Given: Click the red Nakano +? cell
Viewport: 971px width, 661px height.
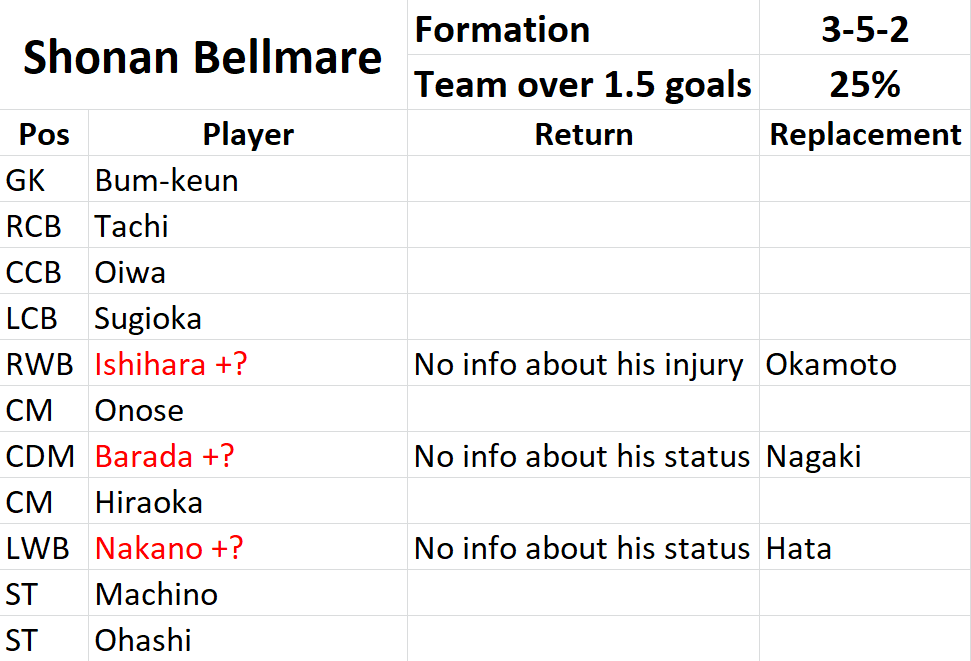Looking at the screenshot, I should (248, 547).
